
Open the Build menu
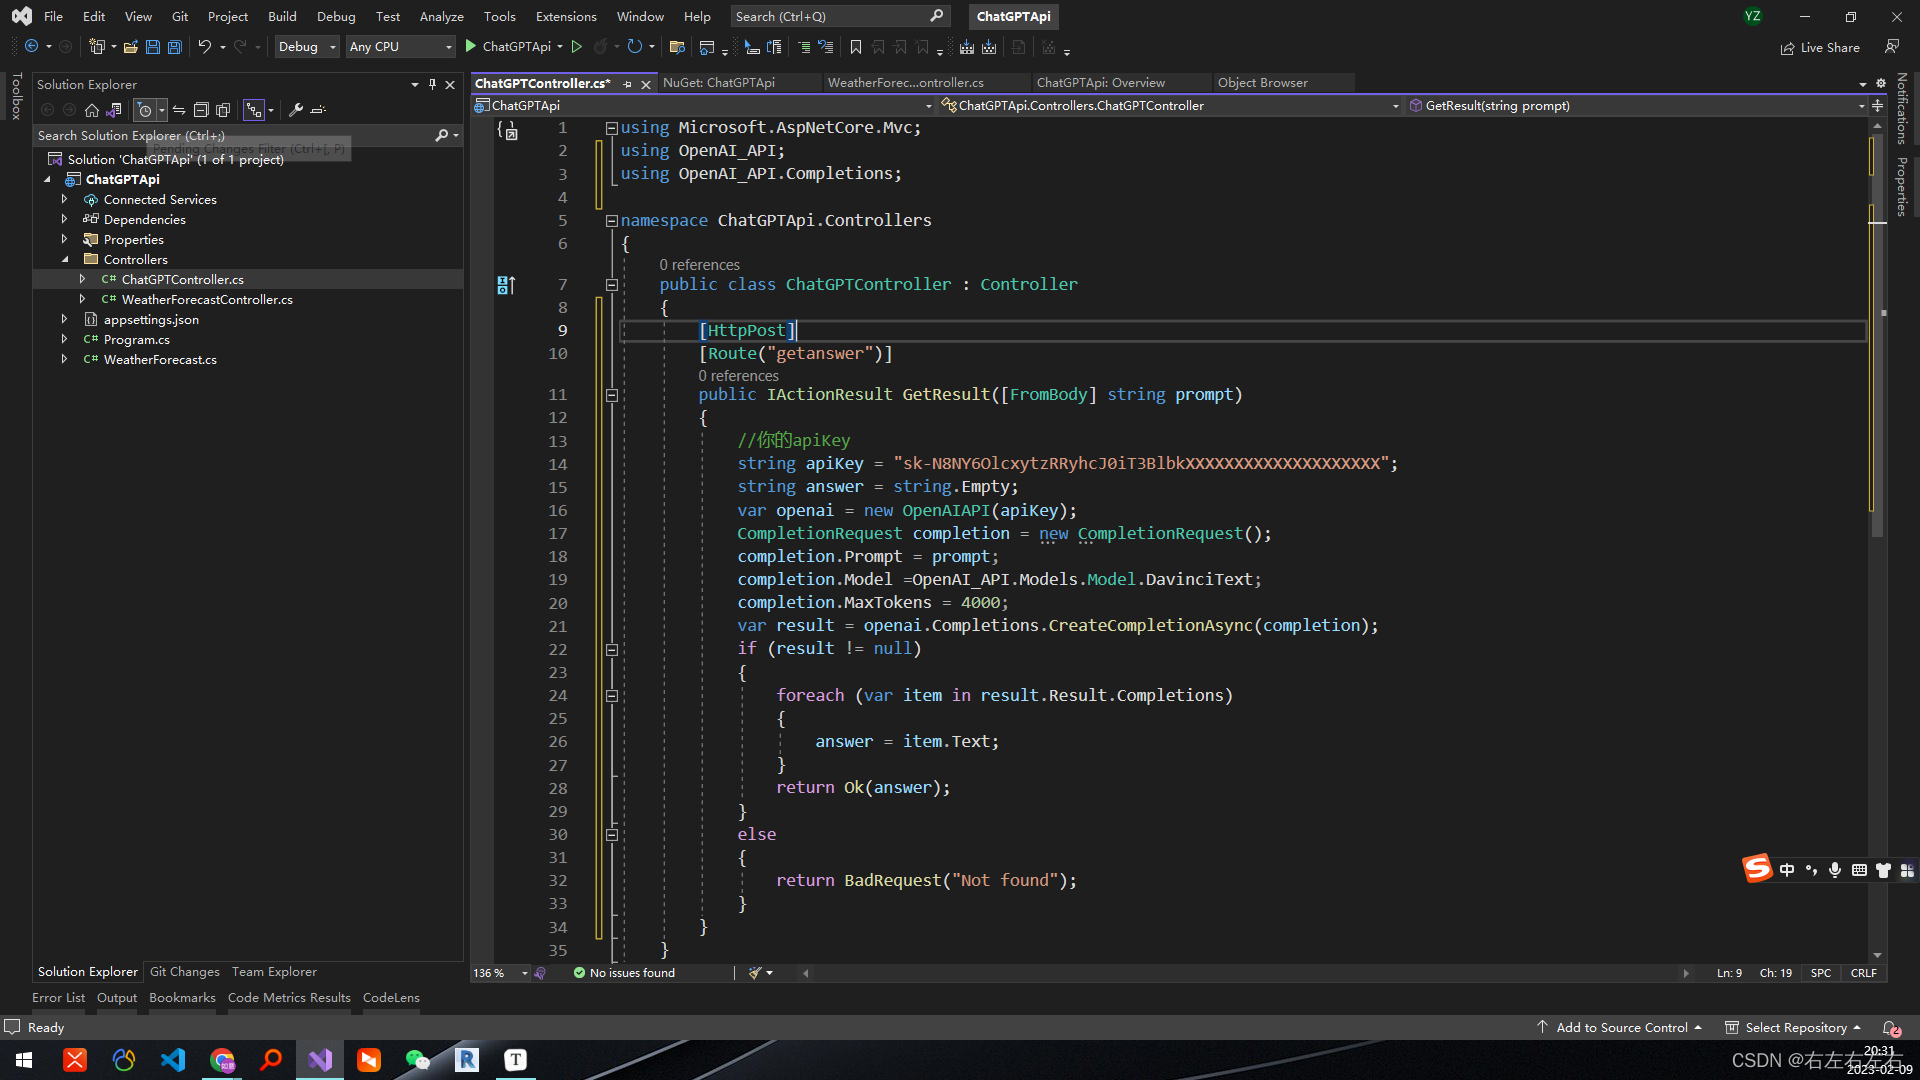pyautogui.click(x=282, y=17)
